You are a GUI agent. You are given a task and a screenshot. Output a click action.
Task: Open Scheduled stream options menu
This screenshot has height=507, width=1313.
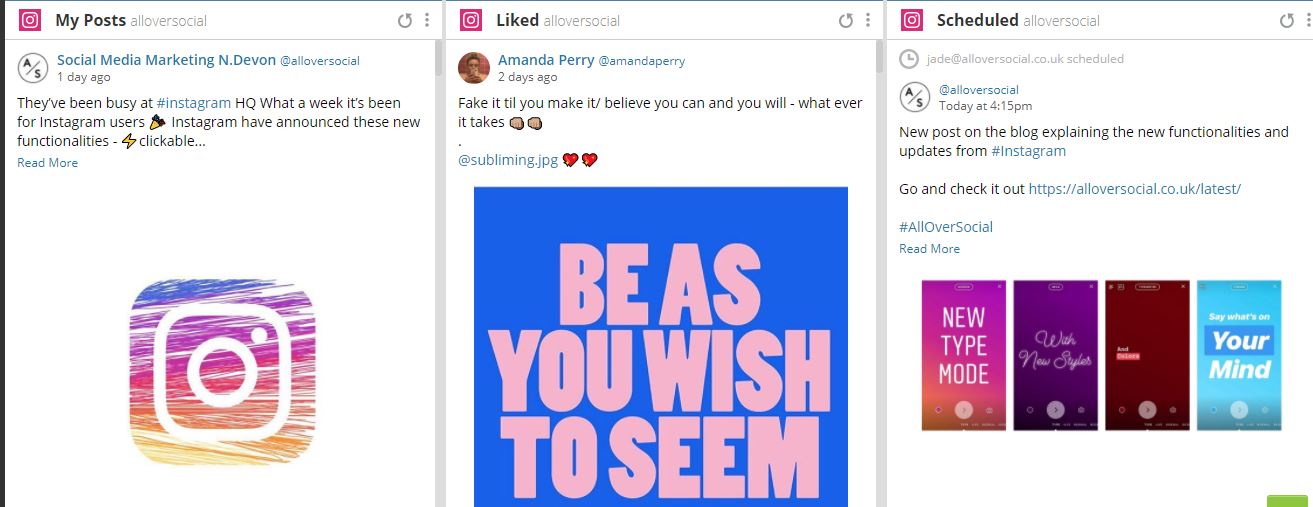pyautogui.click(x=1308, y=20)
